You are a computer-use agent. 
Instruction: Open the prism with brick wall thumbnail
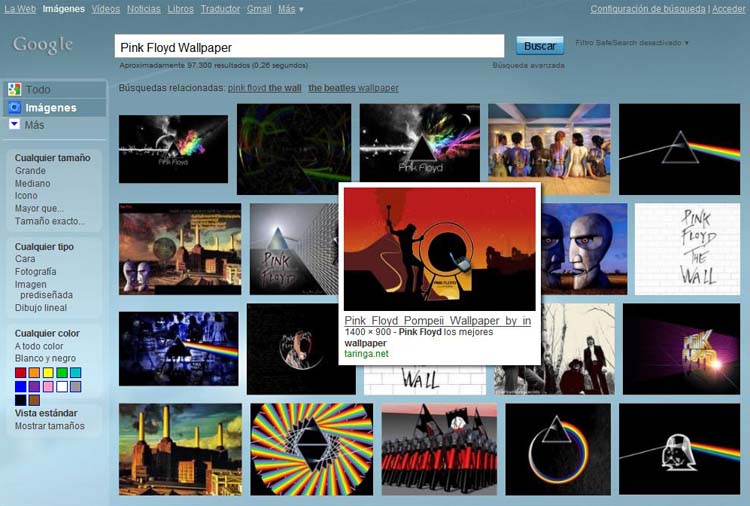294,249
